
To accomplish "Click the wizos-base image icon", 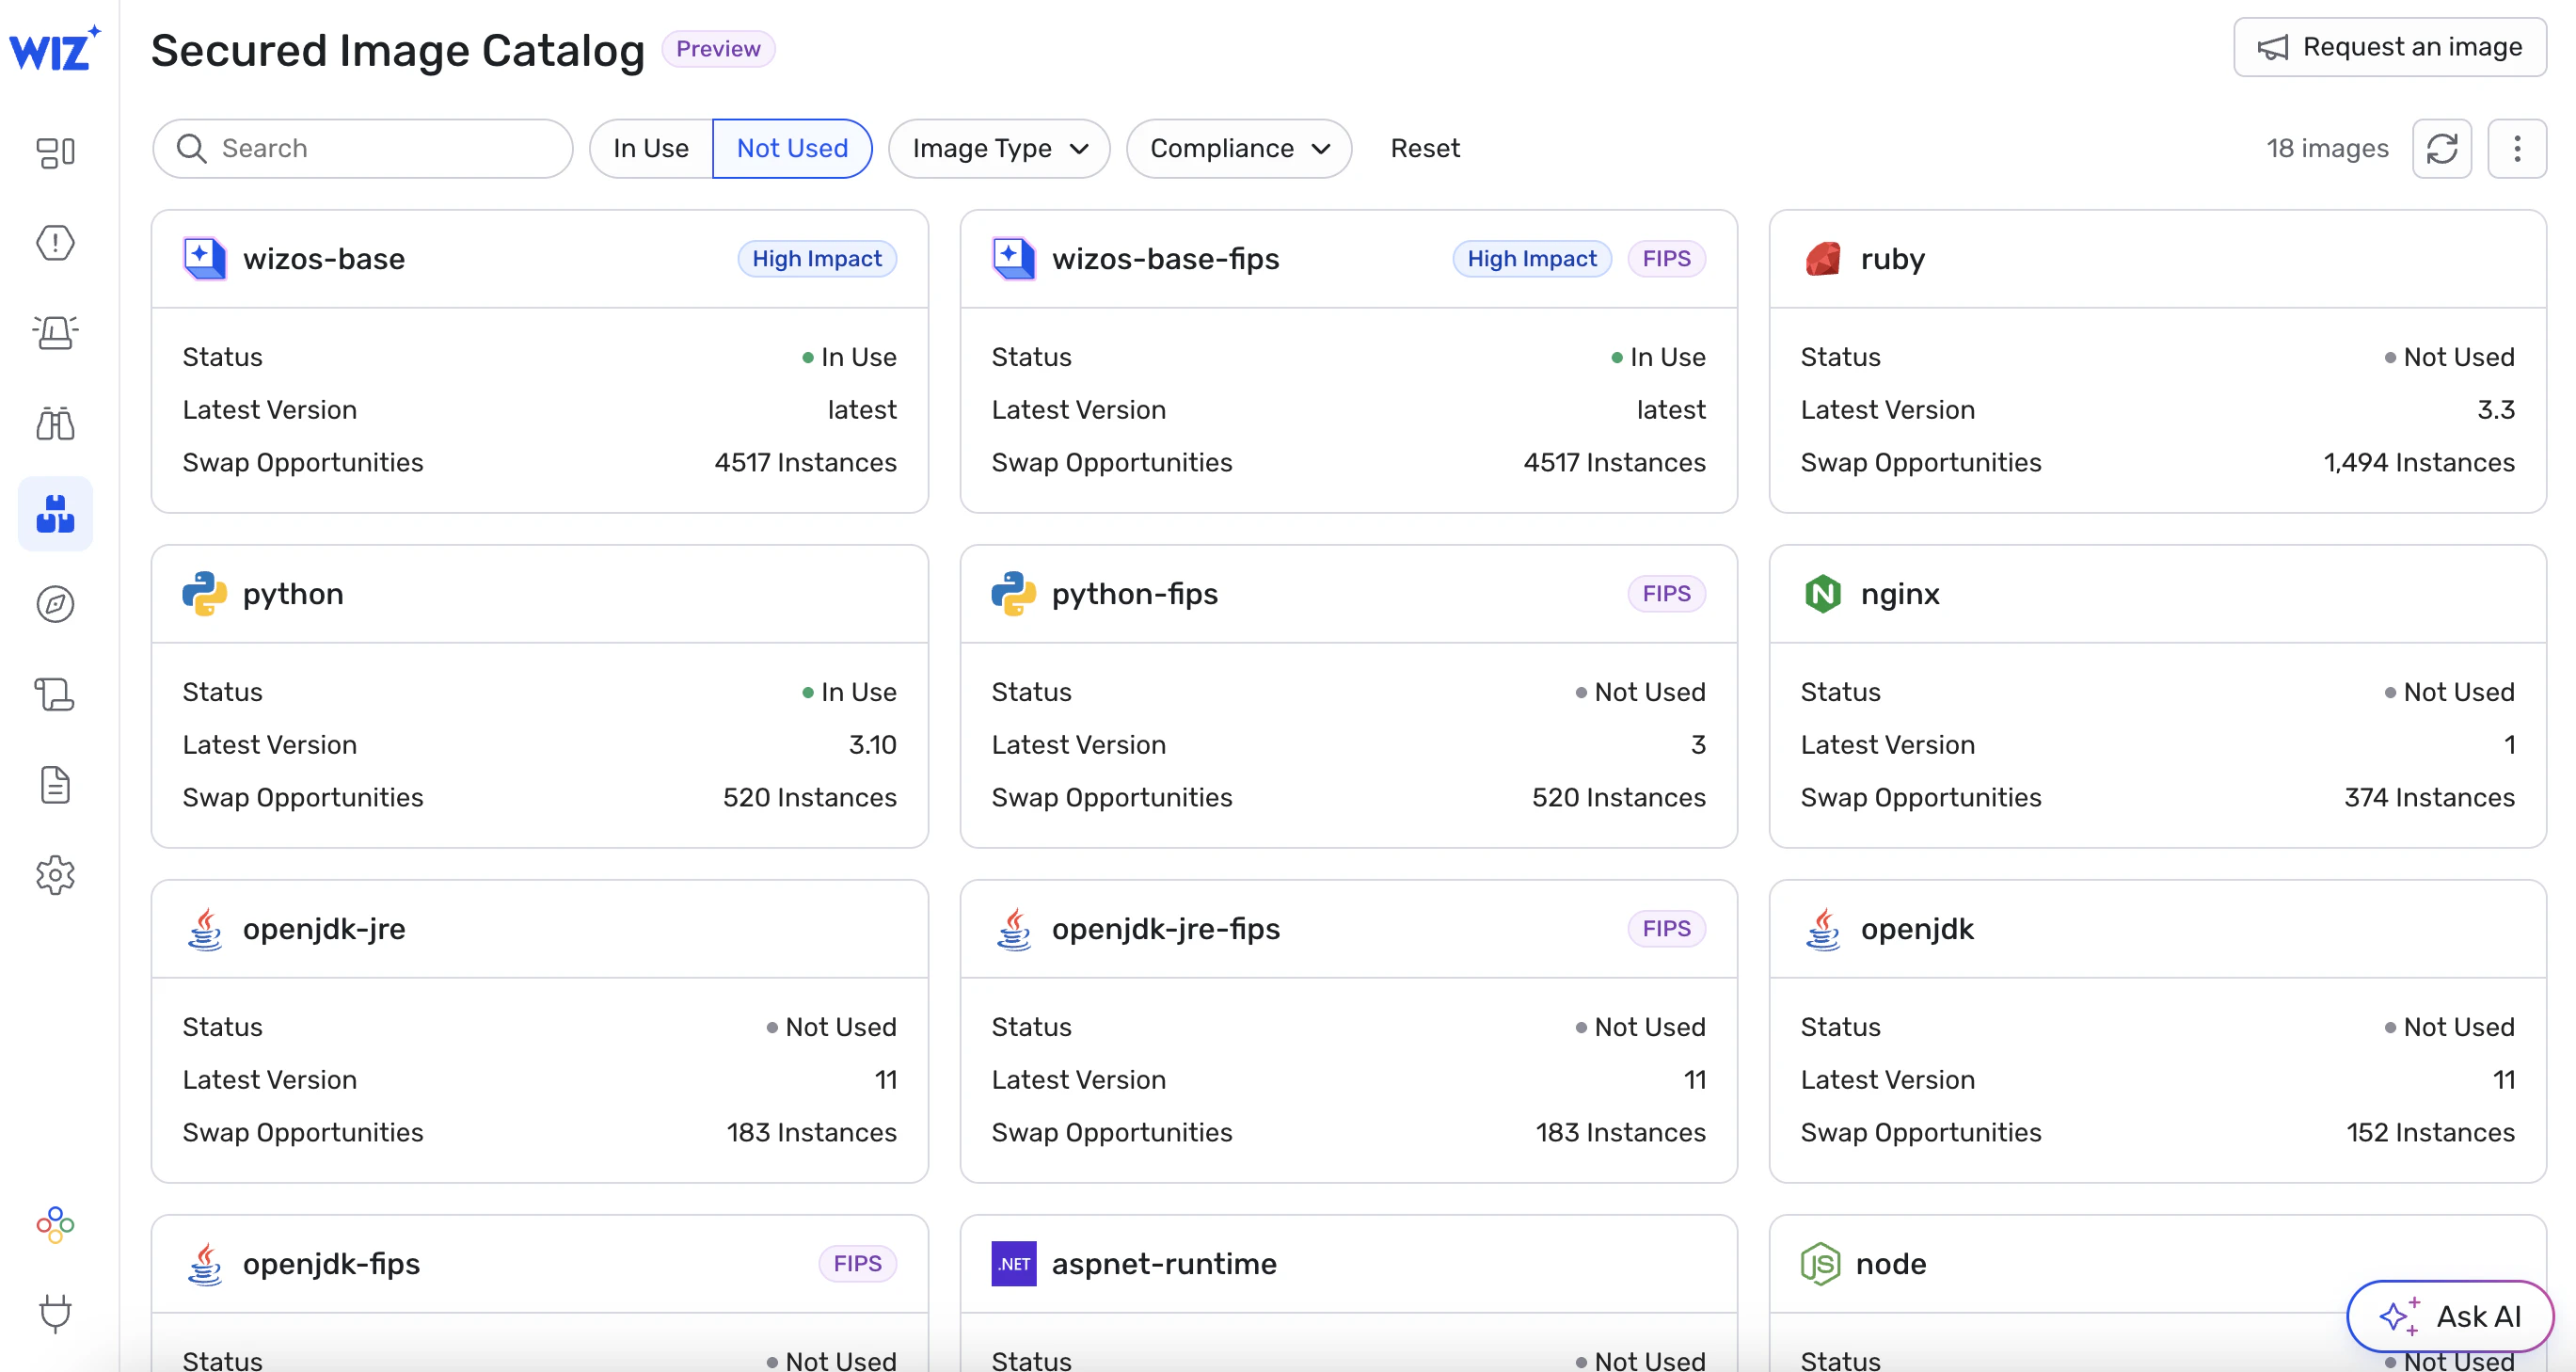I will pyautogui.click(x=204, y=259).
